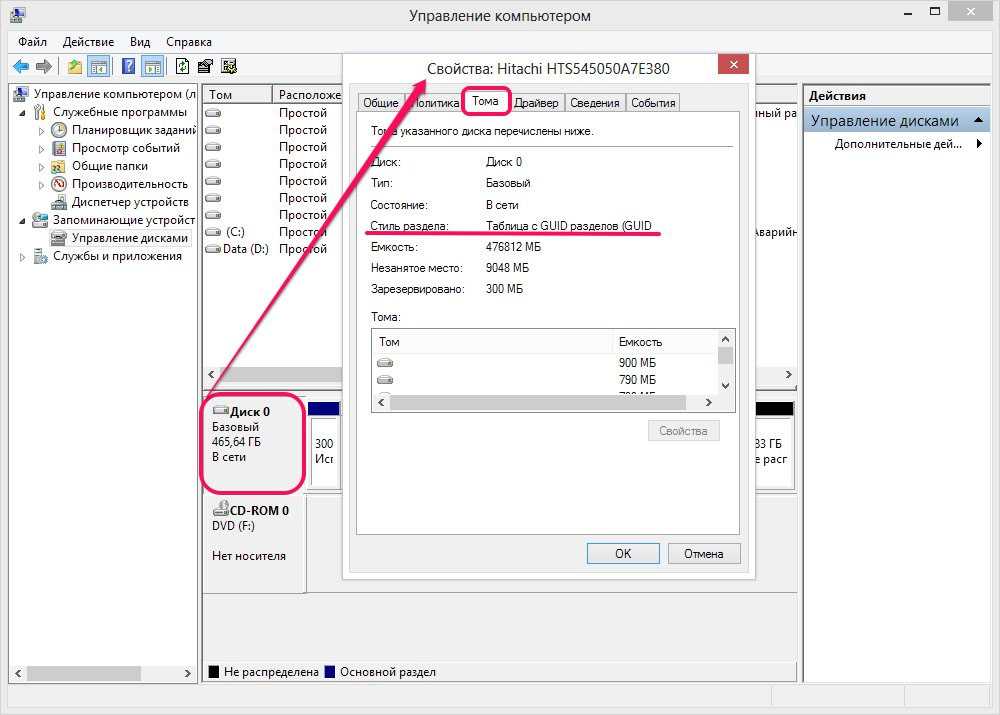Screen dimensions: 1000x715
Task: Click the CD-ROM 0 drive icon
Action: pos(221,510)
